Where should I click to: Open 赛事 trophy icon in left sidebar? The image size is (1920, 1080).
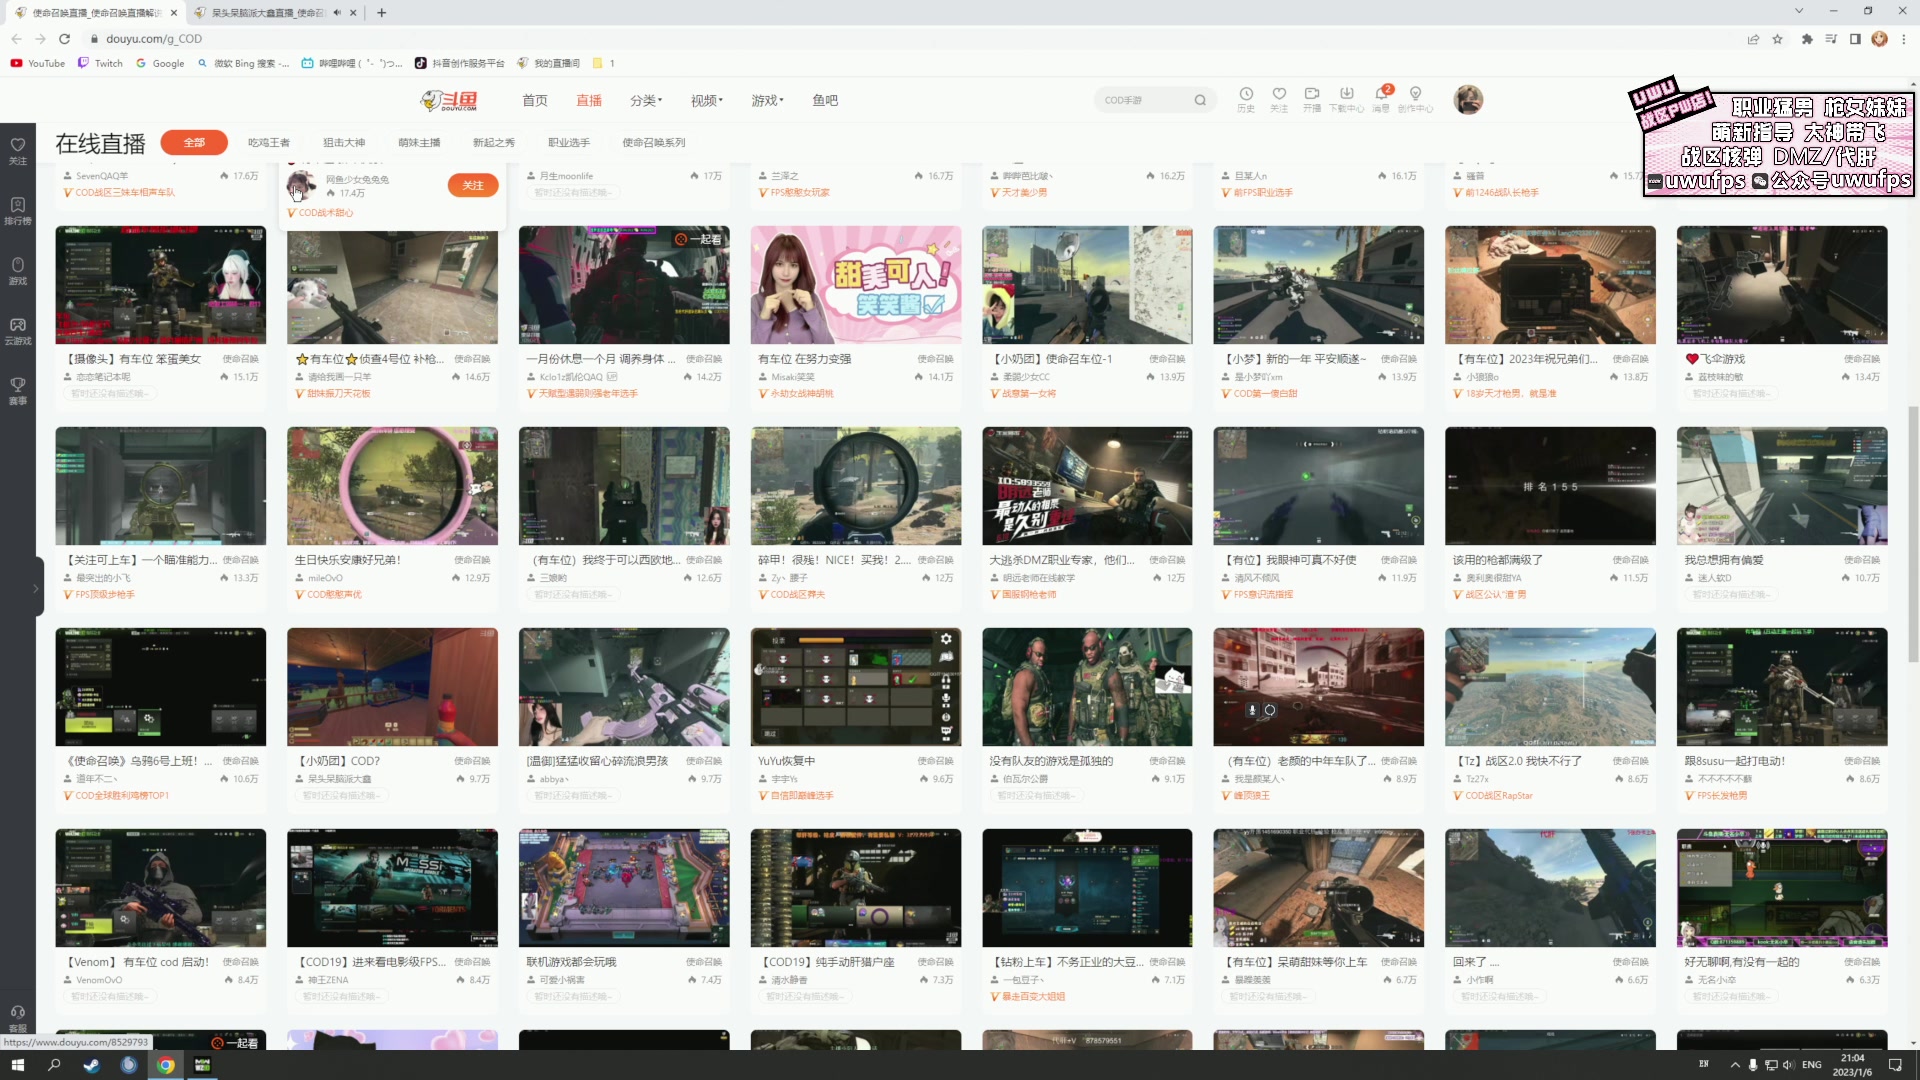click(x=18, y=391)
